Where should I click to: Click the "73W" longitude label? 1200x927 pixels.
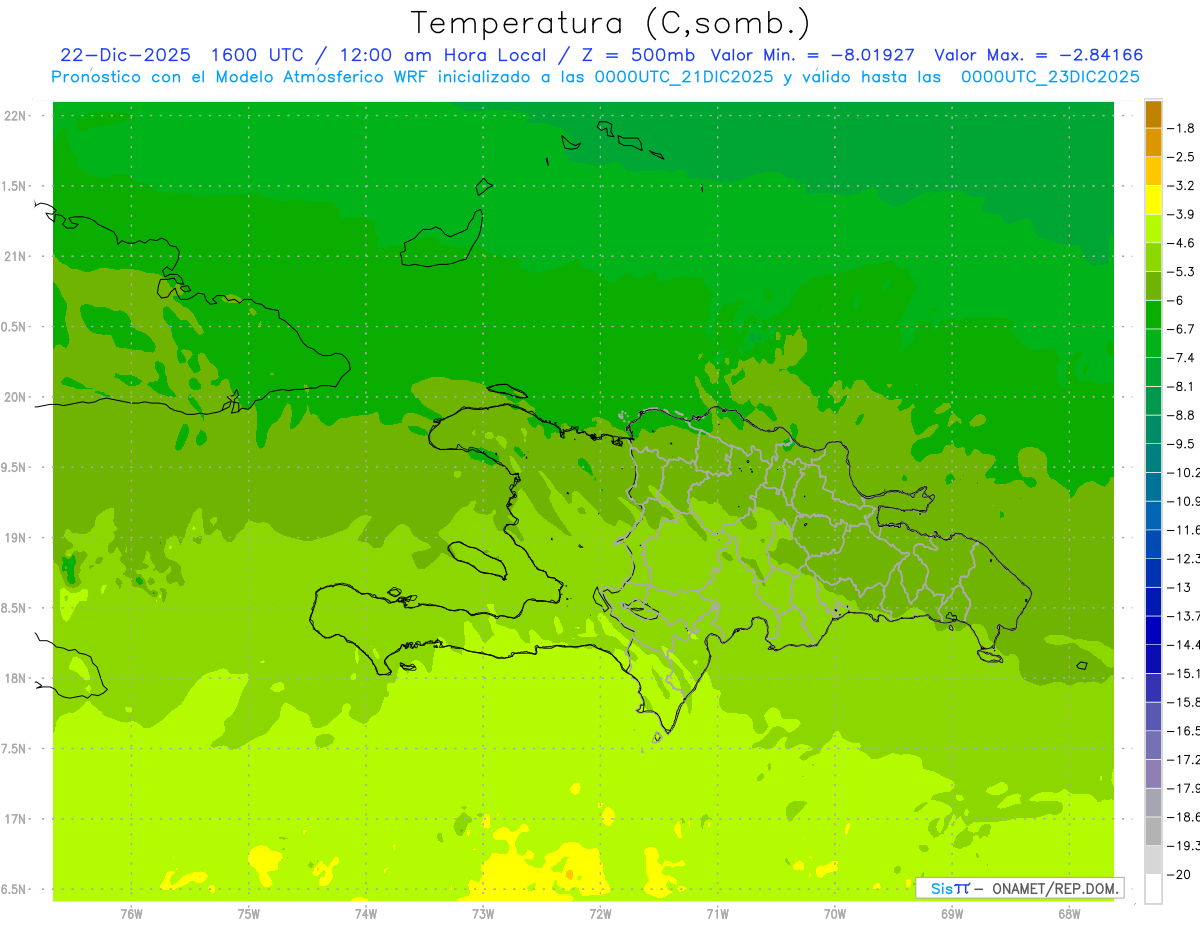(x=483, y=914)
